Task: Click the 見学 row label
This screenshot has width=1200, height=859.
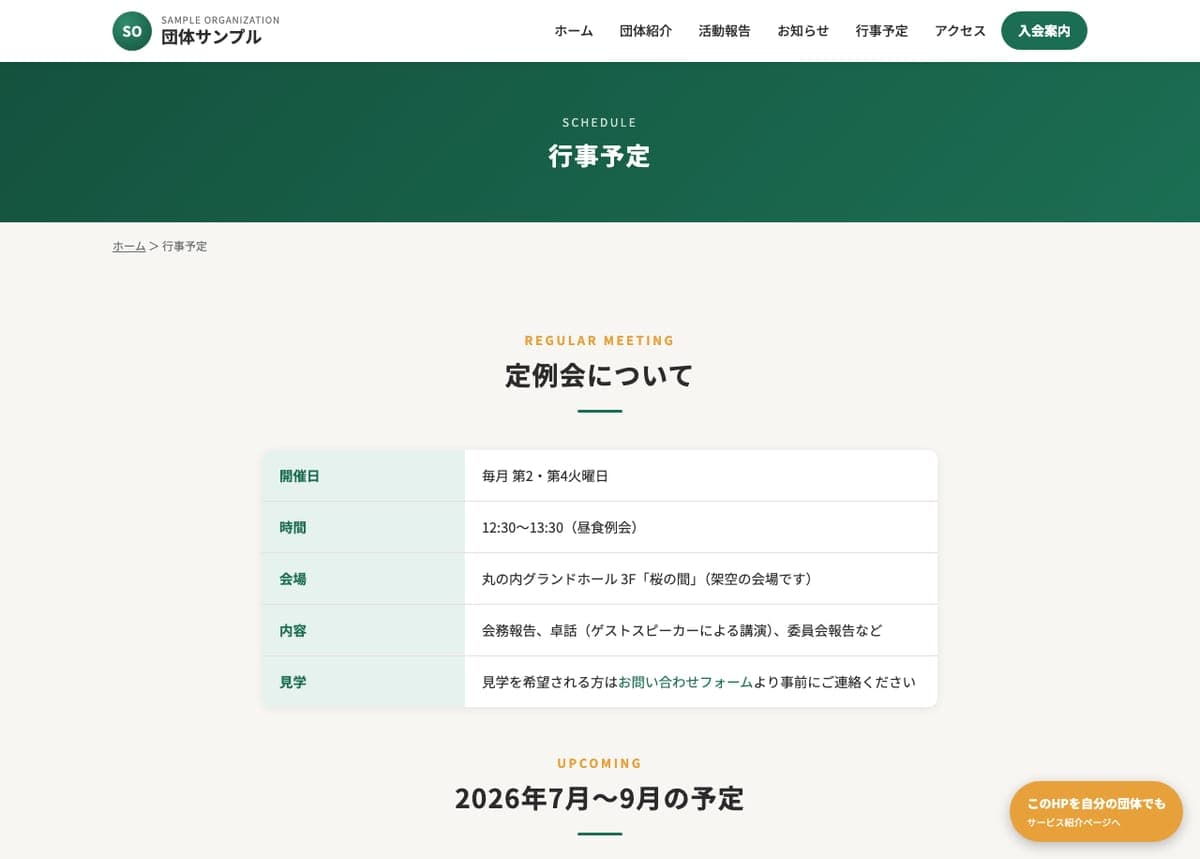Action: 363,682
